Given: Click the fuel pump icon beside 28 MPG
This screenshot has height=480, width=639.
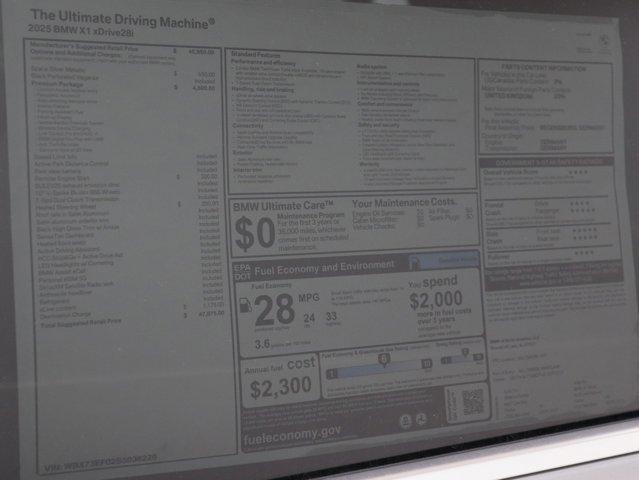Looking at the screenshot, I should coord(245,305).
